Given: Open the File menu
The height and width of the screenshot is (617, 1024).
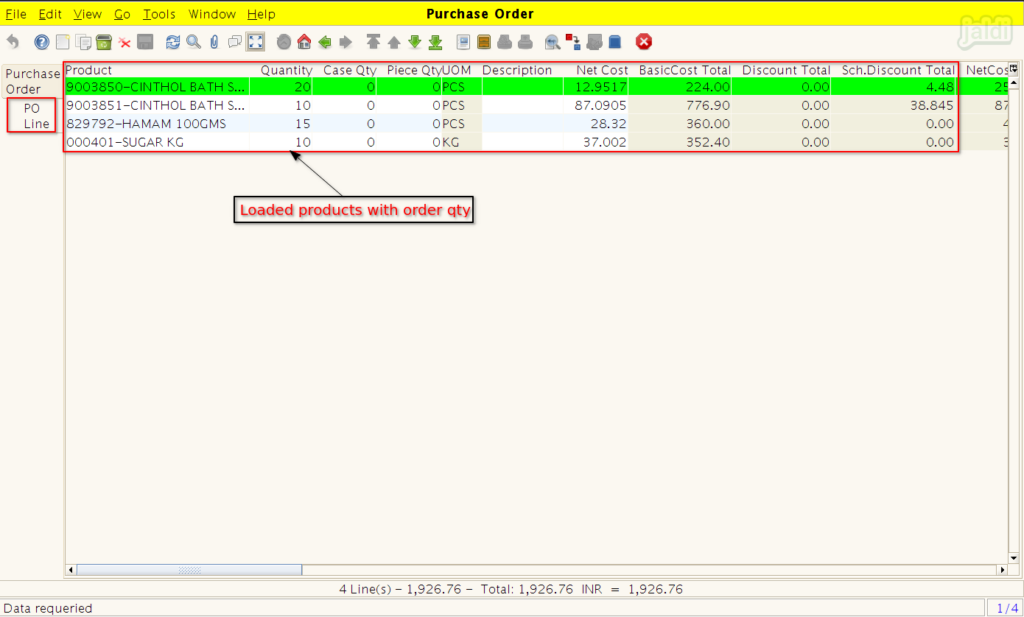Looking at the screenshot, I should pos(16,14).
